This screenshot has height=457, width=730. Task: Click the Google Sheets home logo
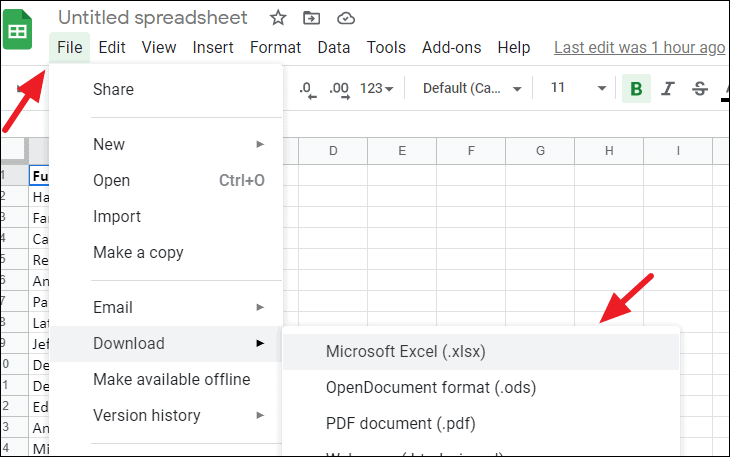pos(18,30)
